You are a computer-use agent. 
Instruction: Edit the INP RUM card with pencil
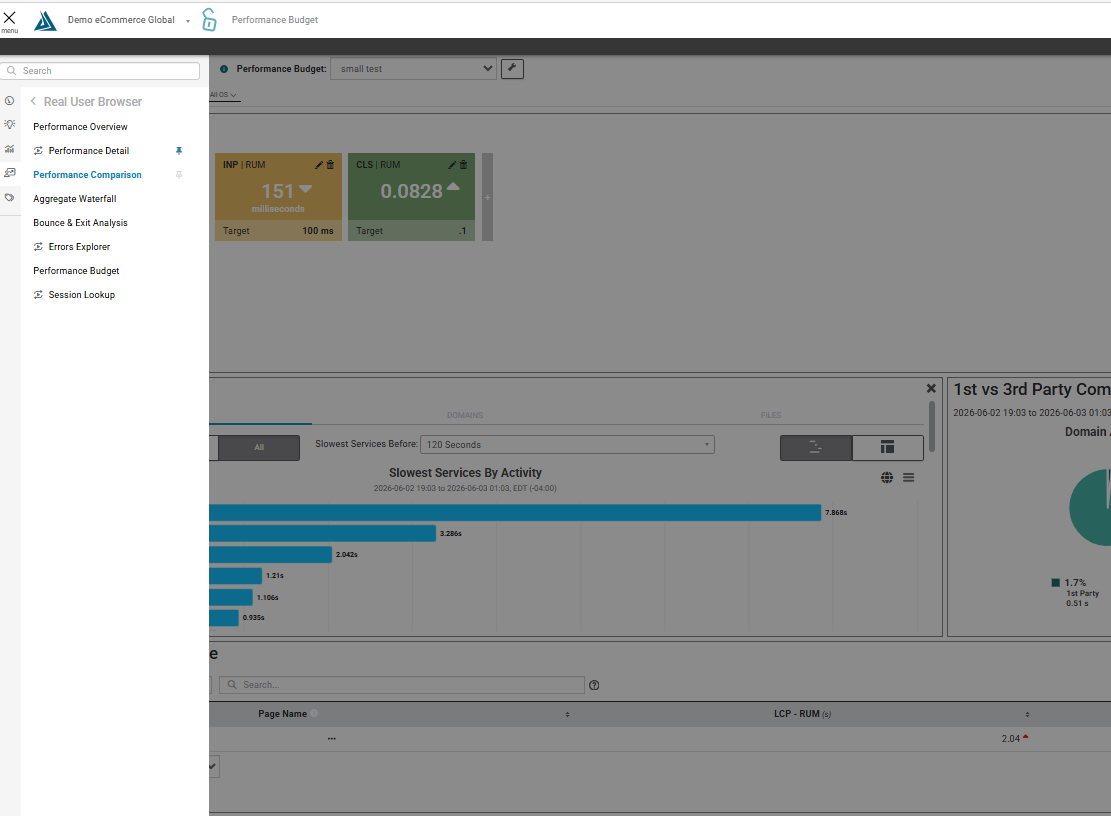(319, 165)
